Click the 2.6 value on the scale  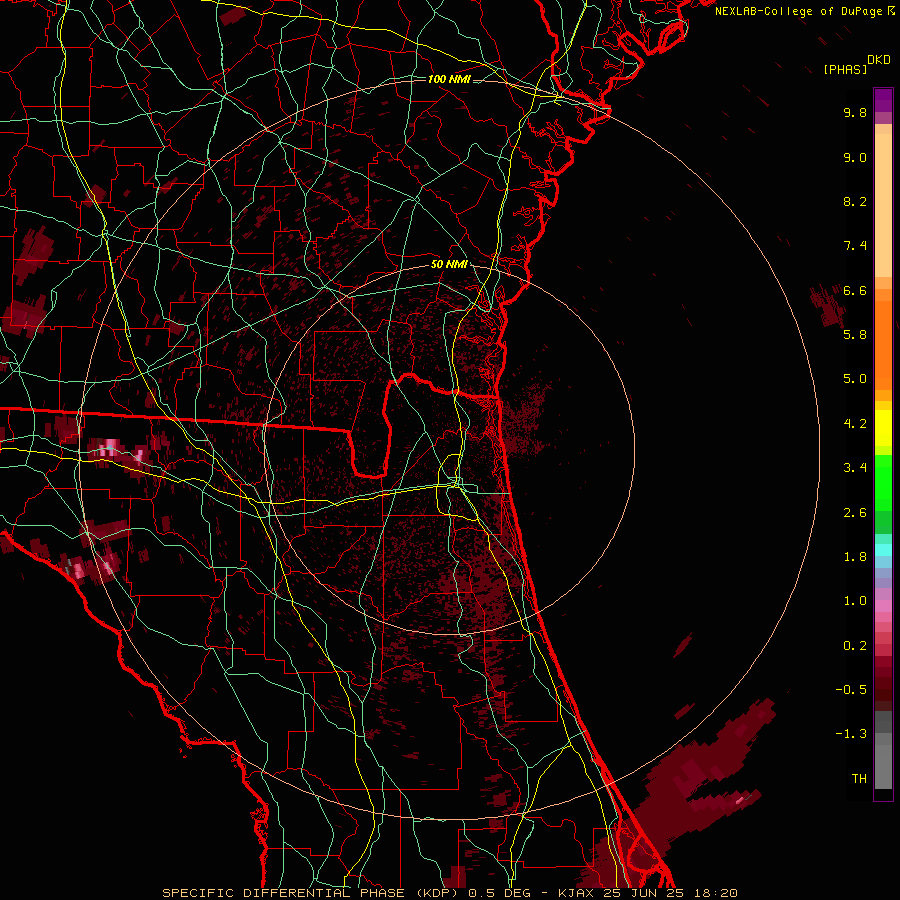coord(855,513)
